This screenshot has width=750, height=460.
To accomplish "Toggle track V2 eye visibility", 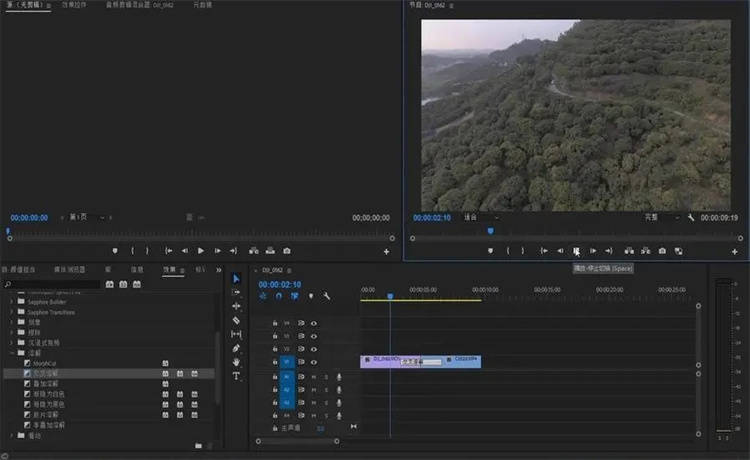I will coord(314,349).
